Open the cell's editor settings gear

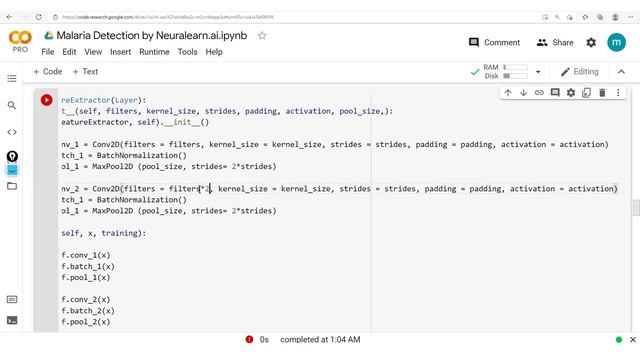[571, 93]
